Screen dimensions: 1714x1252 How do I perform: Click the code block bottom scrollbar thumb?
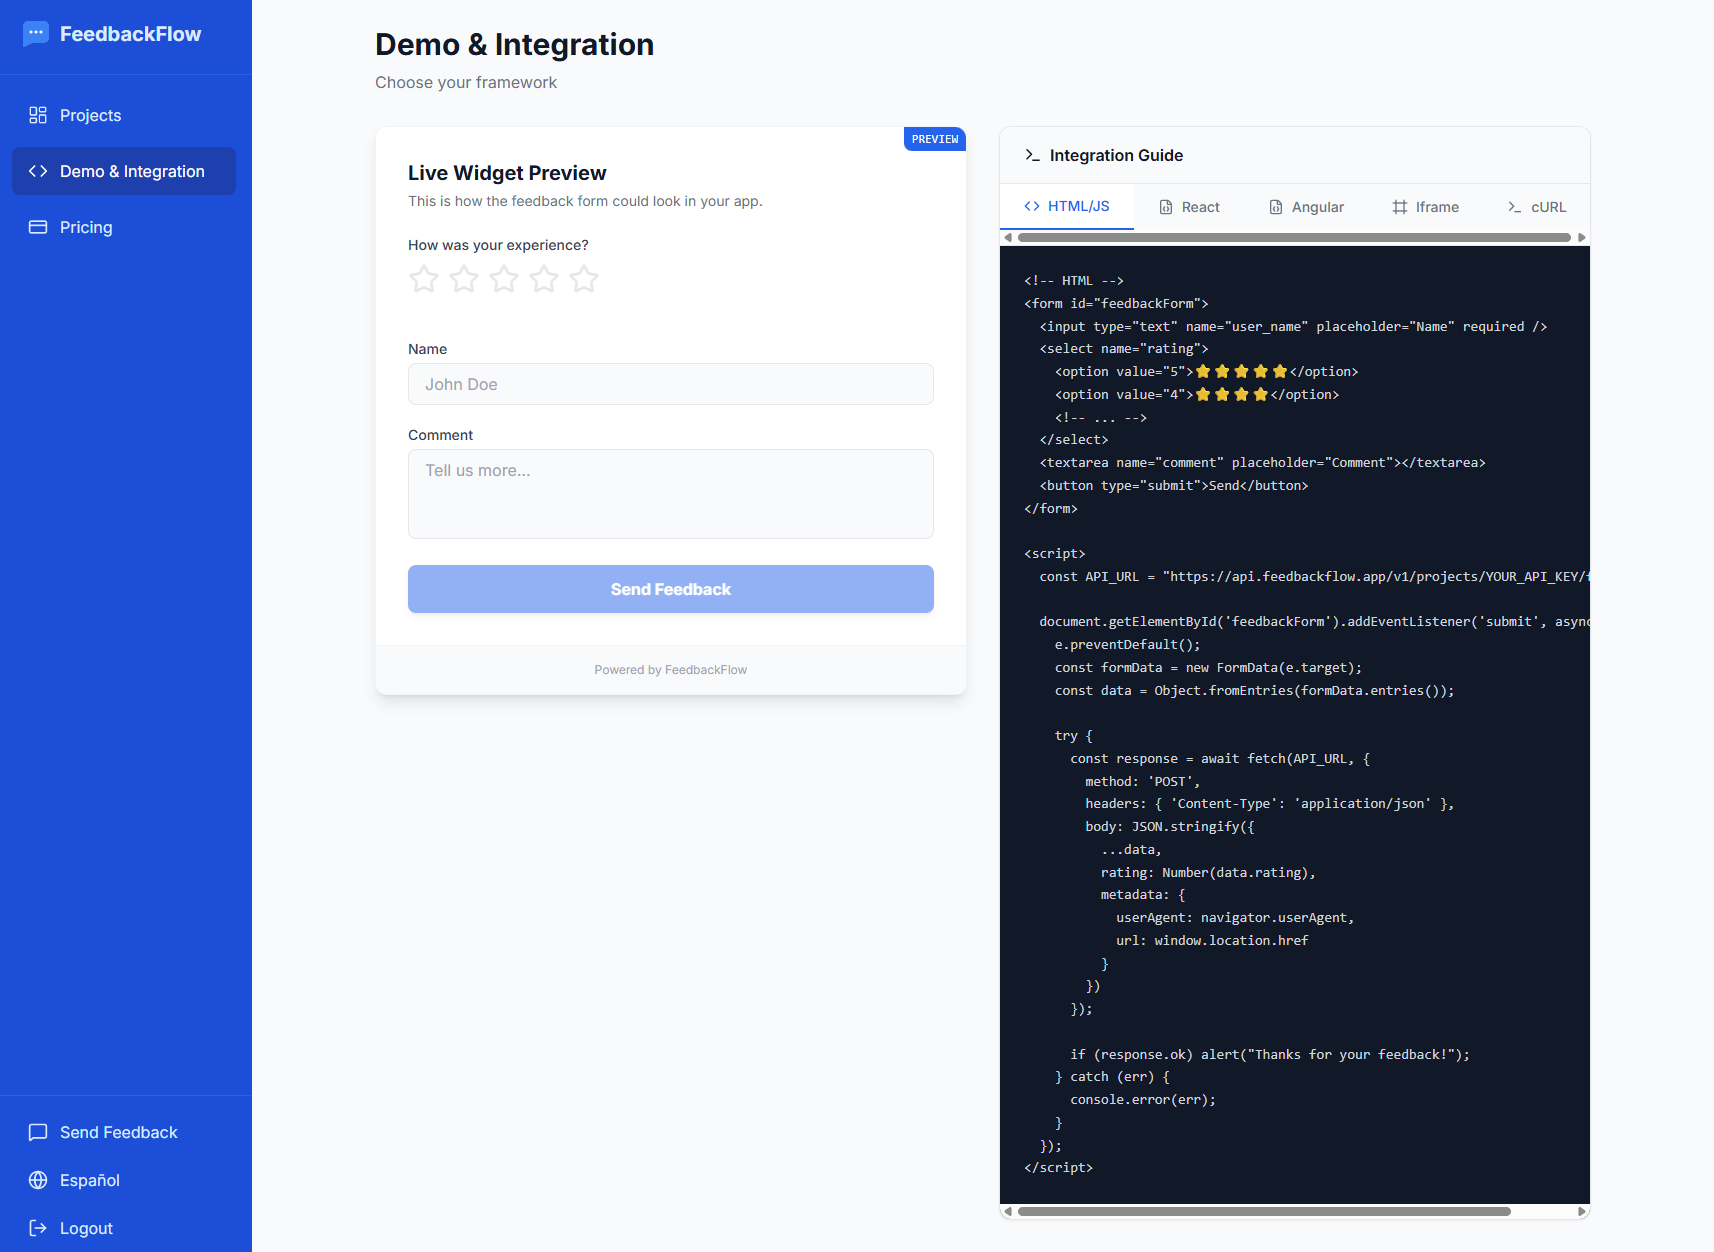tap(1264, 1211)
